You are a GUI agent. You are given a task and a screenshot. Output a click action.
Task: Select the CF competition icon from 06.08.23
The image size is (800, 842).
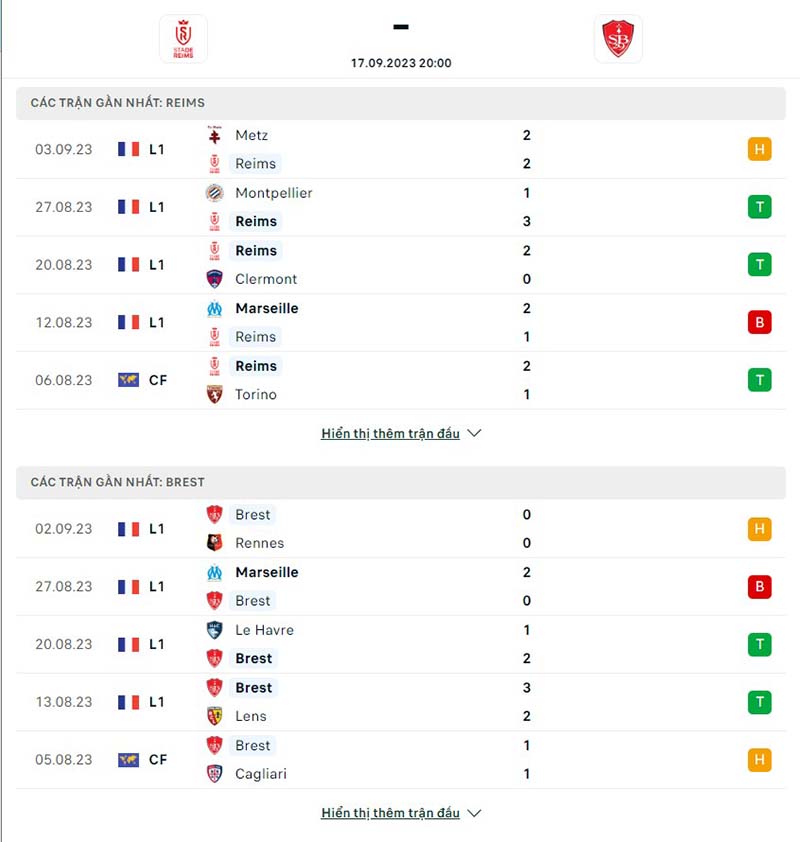click(127, 380)
